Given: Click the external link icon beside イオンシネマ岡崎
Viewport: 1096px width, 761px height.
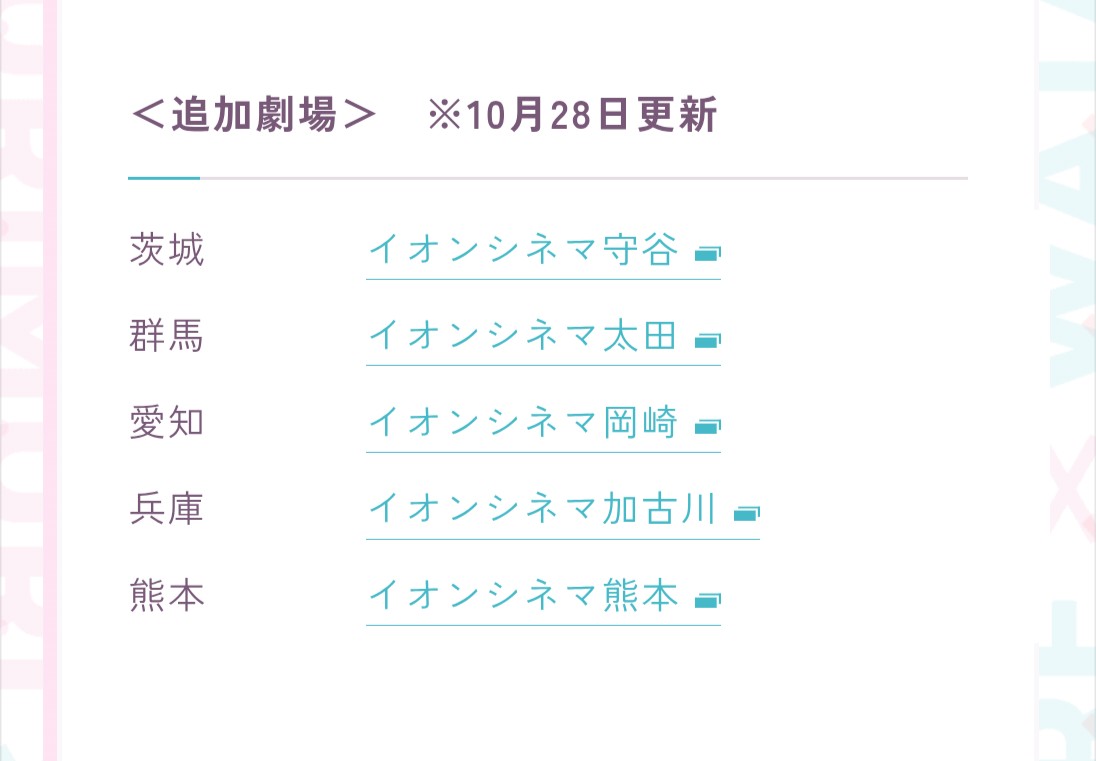Looking at the screenshot, I should click(707, 427).
